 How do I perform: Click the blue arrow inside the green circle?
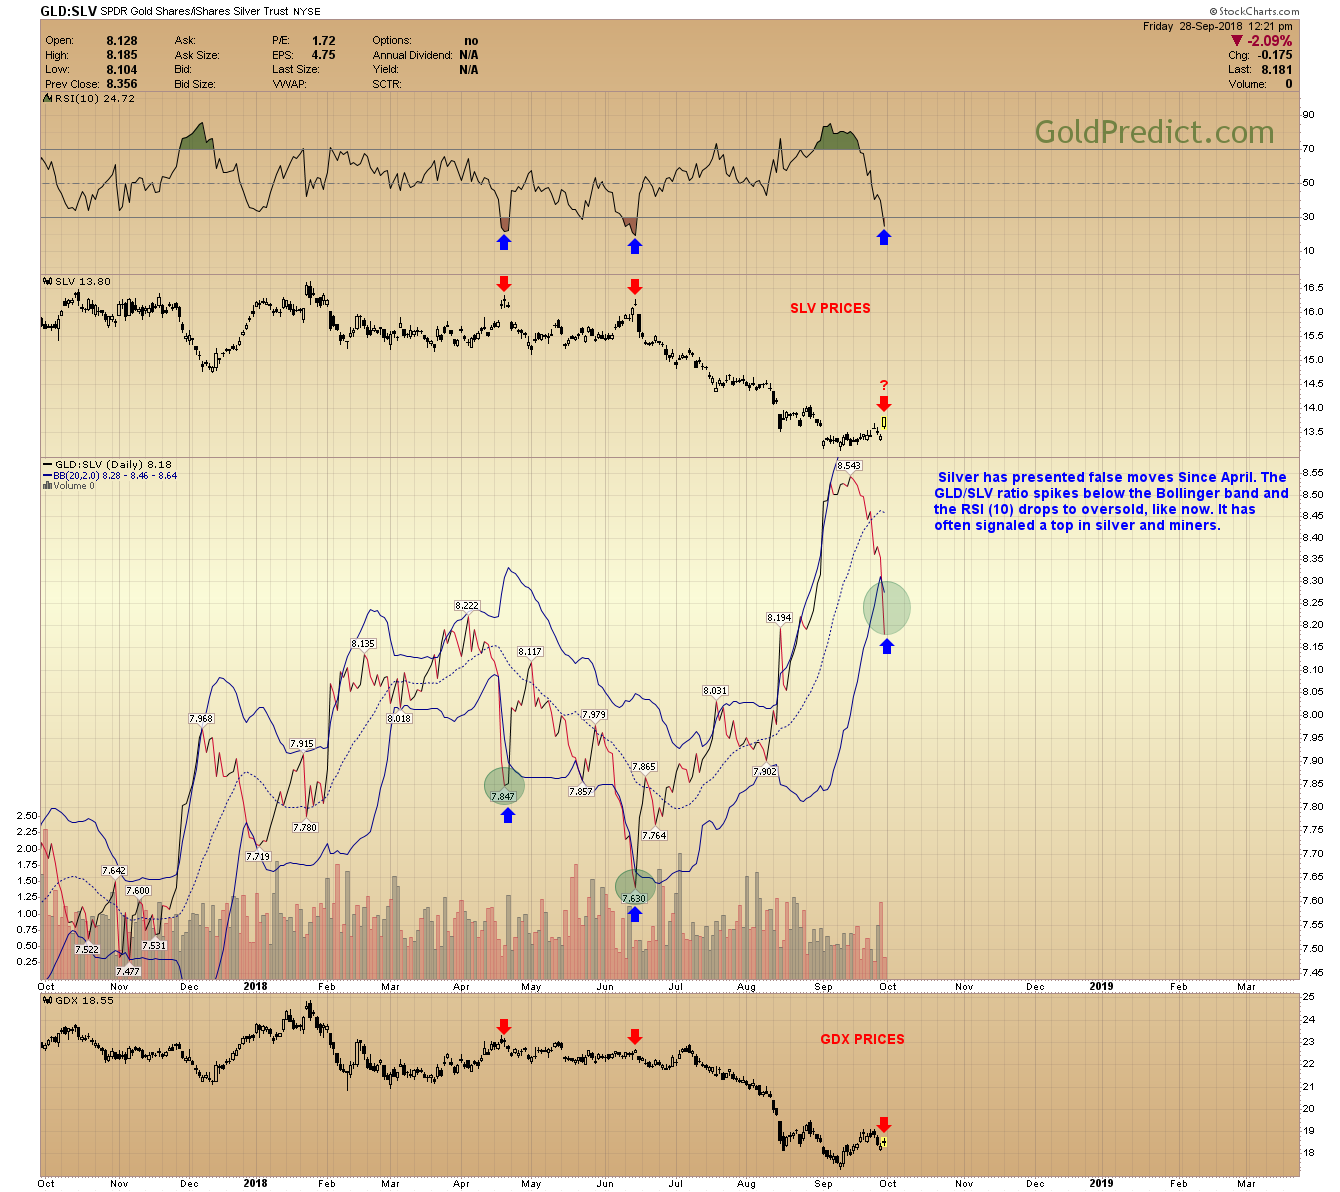[x=886, y=645]
